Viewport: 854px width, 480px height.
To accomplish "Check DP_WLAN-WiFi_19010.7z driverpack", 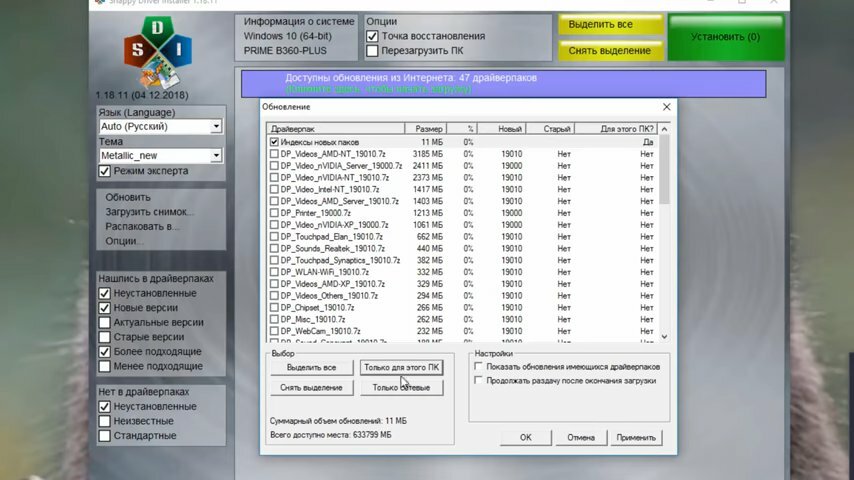I will click(274, 272).
